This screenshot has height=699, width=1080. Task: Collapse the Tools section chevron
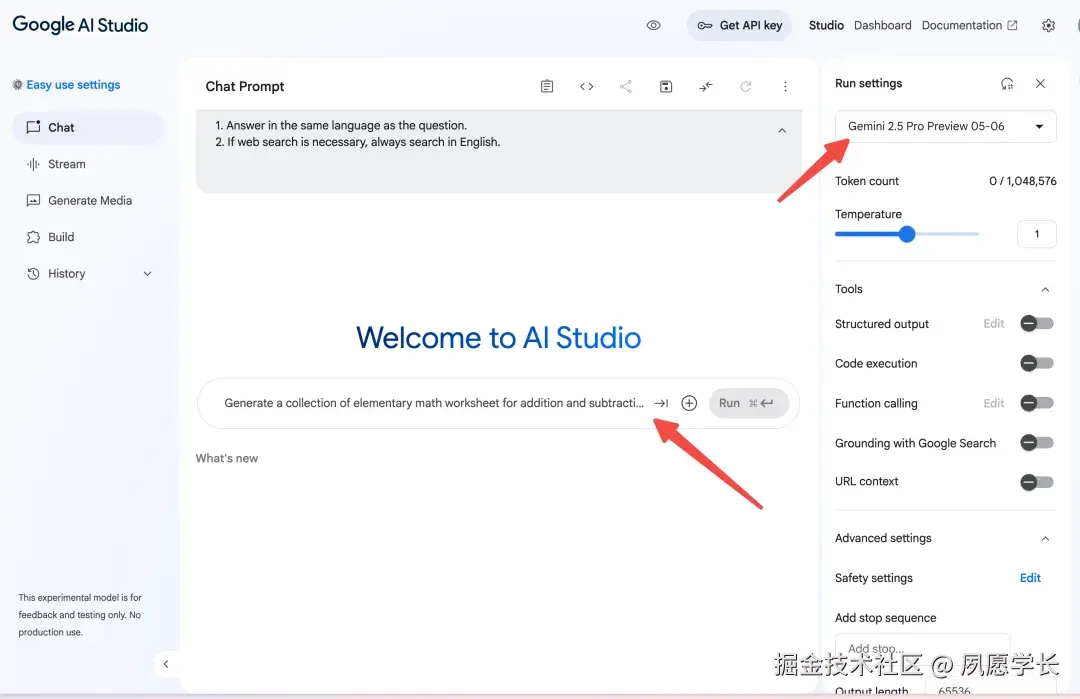tap(1045, 289)
